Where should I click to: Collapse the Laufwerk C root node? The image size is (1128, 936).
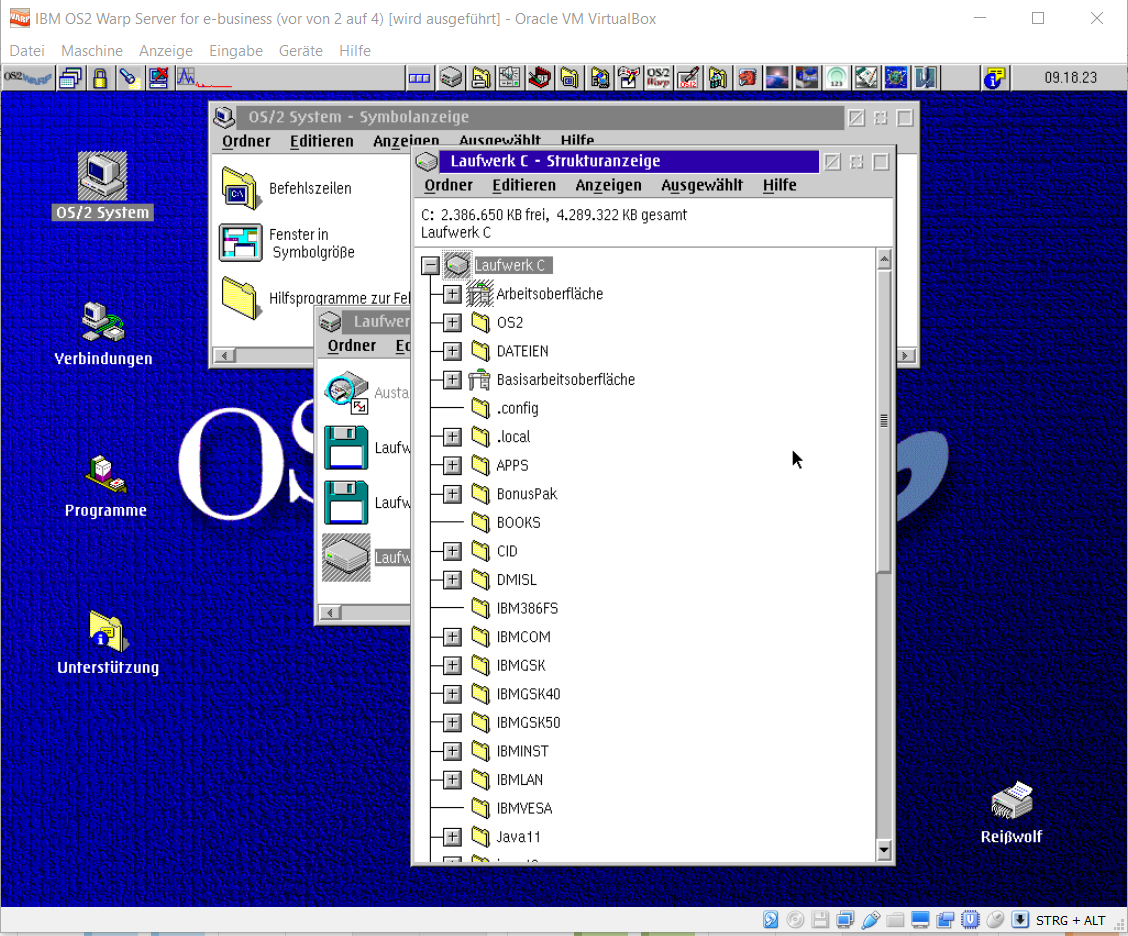point(430,265)
